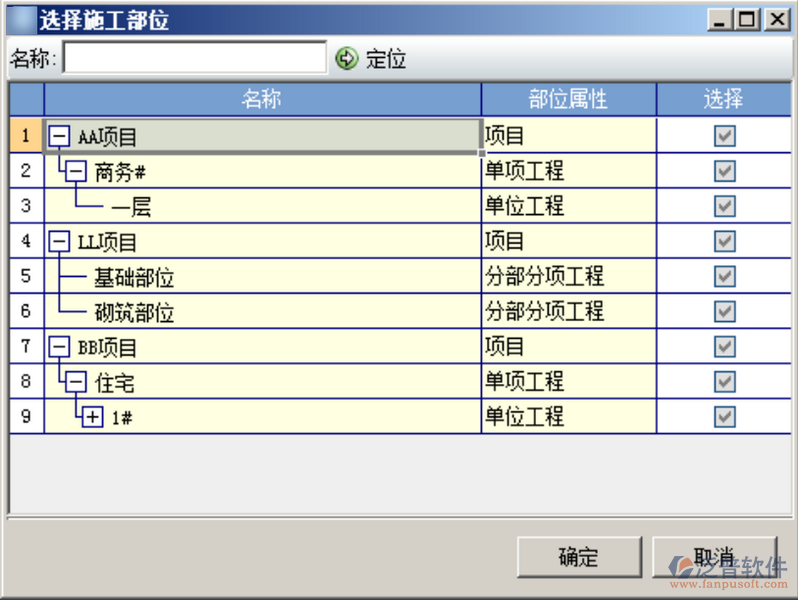The image size is (798, 600).
Task: Maximize the 选择施工部位 dialog window
Action: (x=747, y=19)
